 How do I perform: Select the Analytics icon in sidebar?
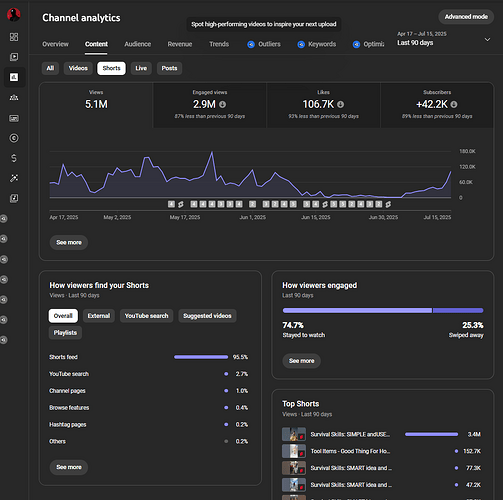click(14, 77)
